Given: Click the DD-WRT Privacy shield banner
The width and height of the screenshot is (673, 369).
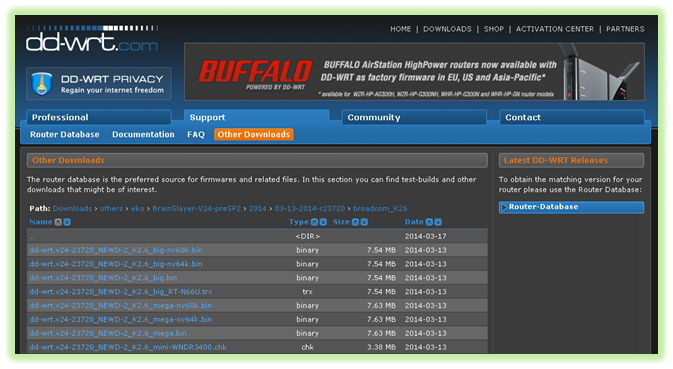Looking at the screenshot, I should 99,84.
